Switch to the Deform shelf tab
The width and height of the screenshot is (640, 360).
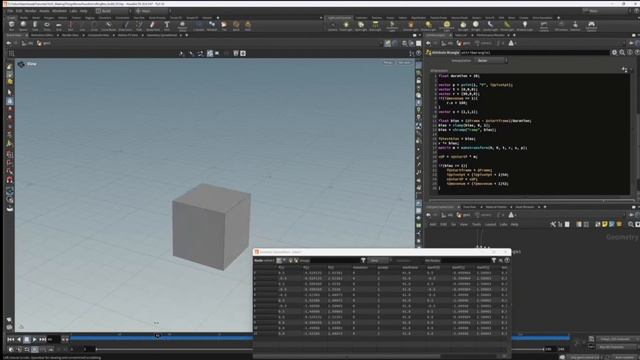[62, 18]
